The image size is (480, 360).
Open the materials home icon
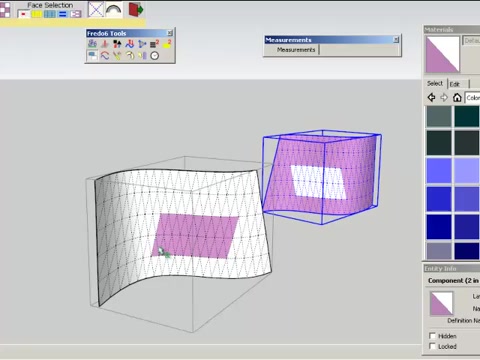[x=457, y=97]
